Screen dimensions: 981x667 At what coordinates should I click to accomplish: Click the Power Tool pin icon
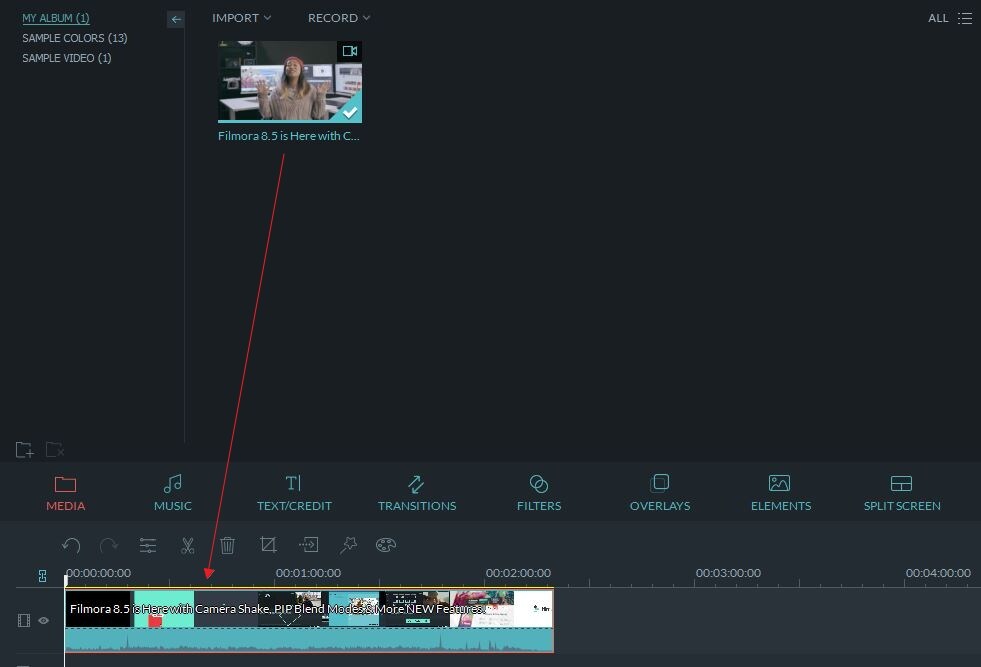[348, 544]
